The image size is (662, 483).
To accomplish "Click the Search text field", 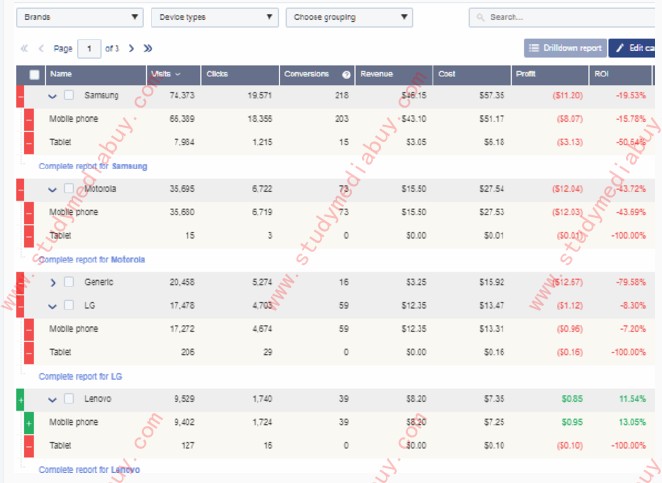I will pyautogui.click(x=562, y=17).
